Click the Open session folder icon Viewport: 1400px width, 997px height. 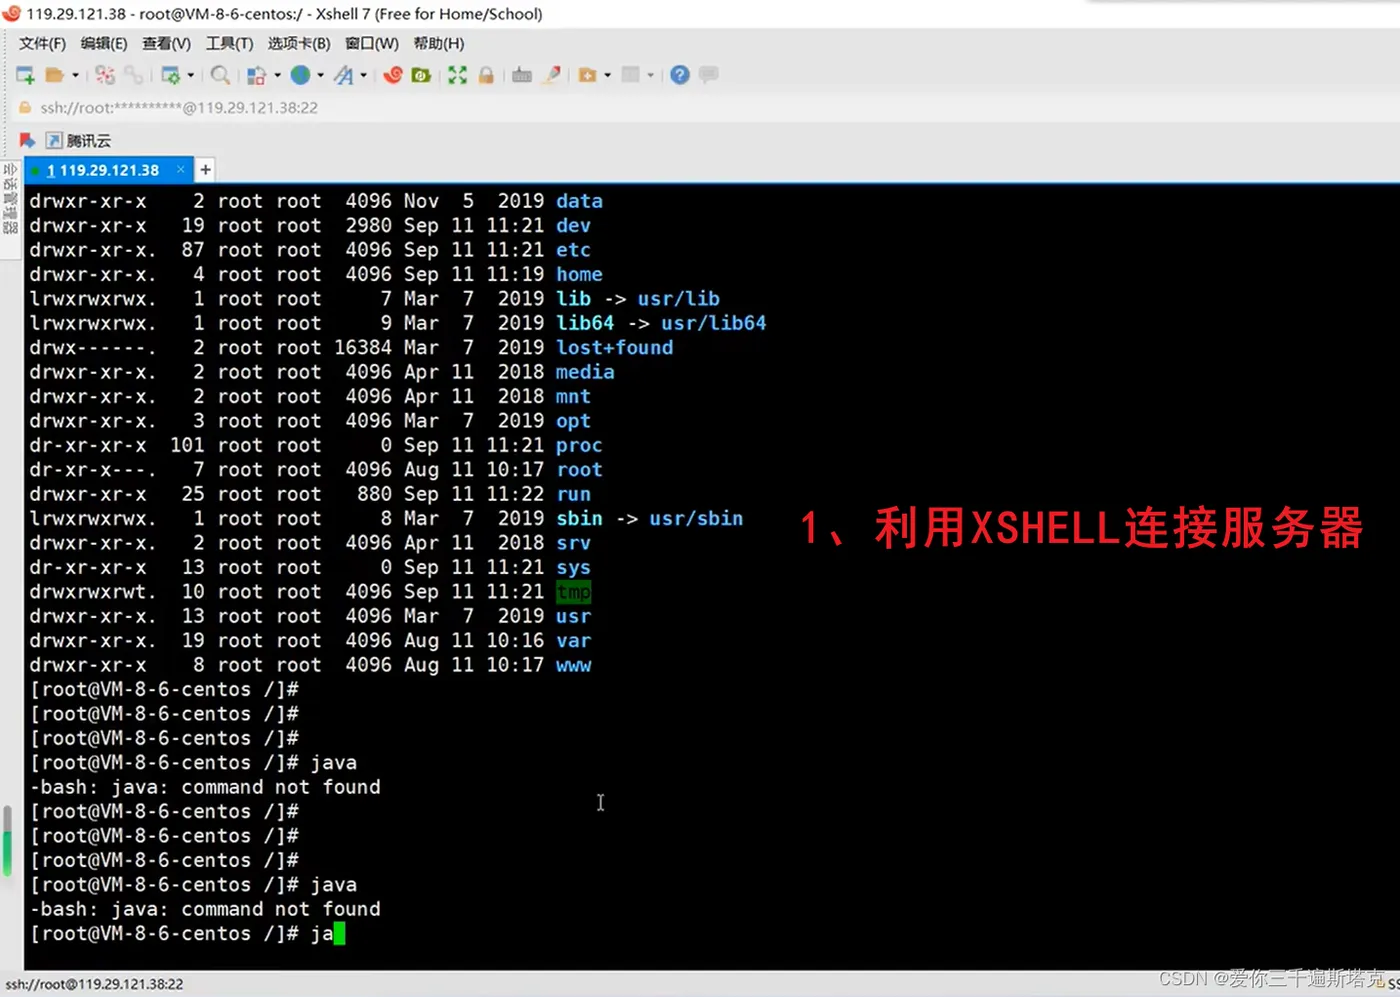click(55, 75)
